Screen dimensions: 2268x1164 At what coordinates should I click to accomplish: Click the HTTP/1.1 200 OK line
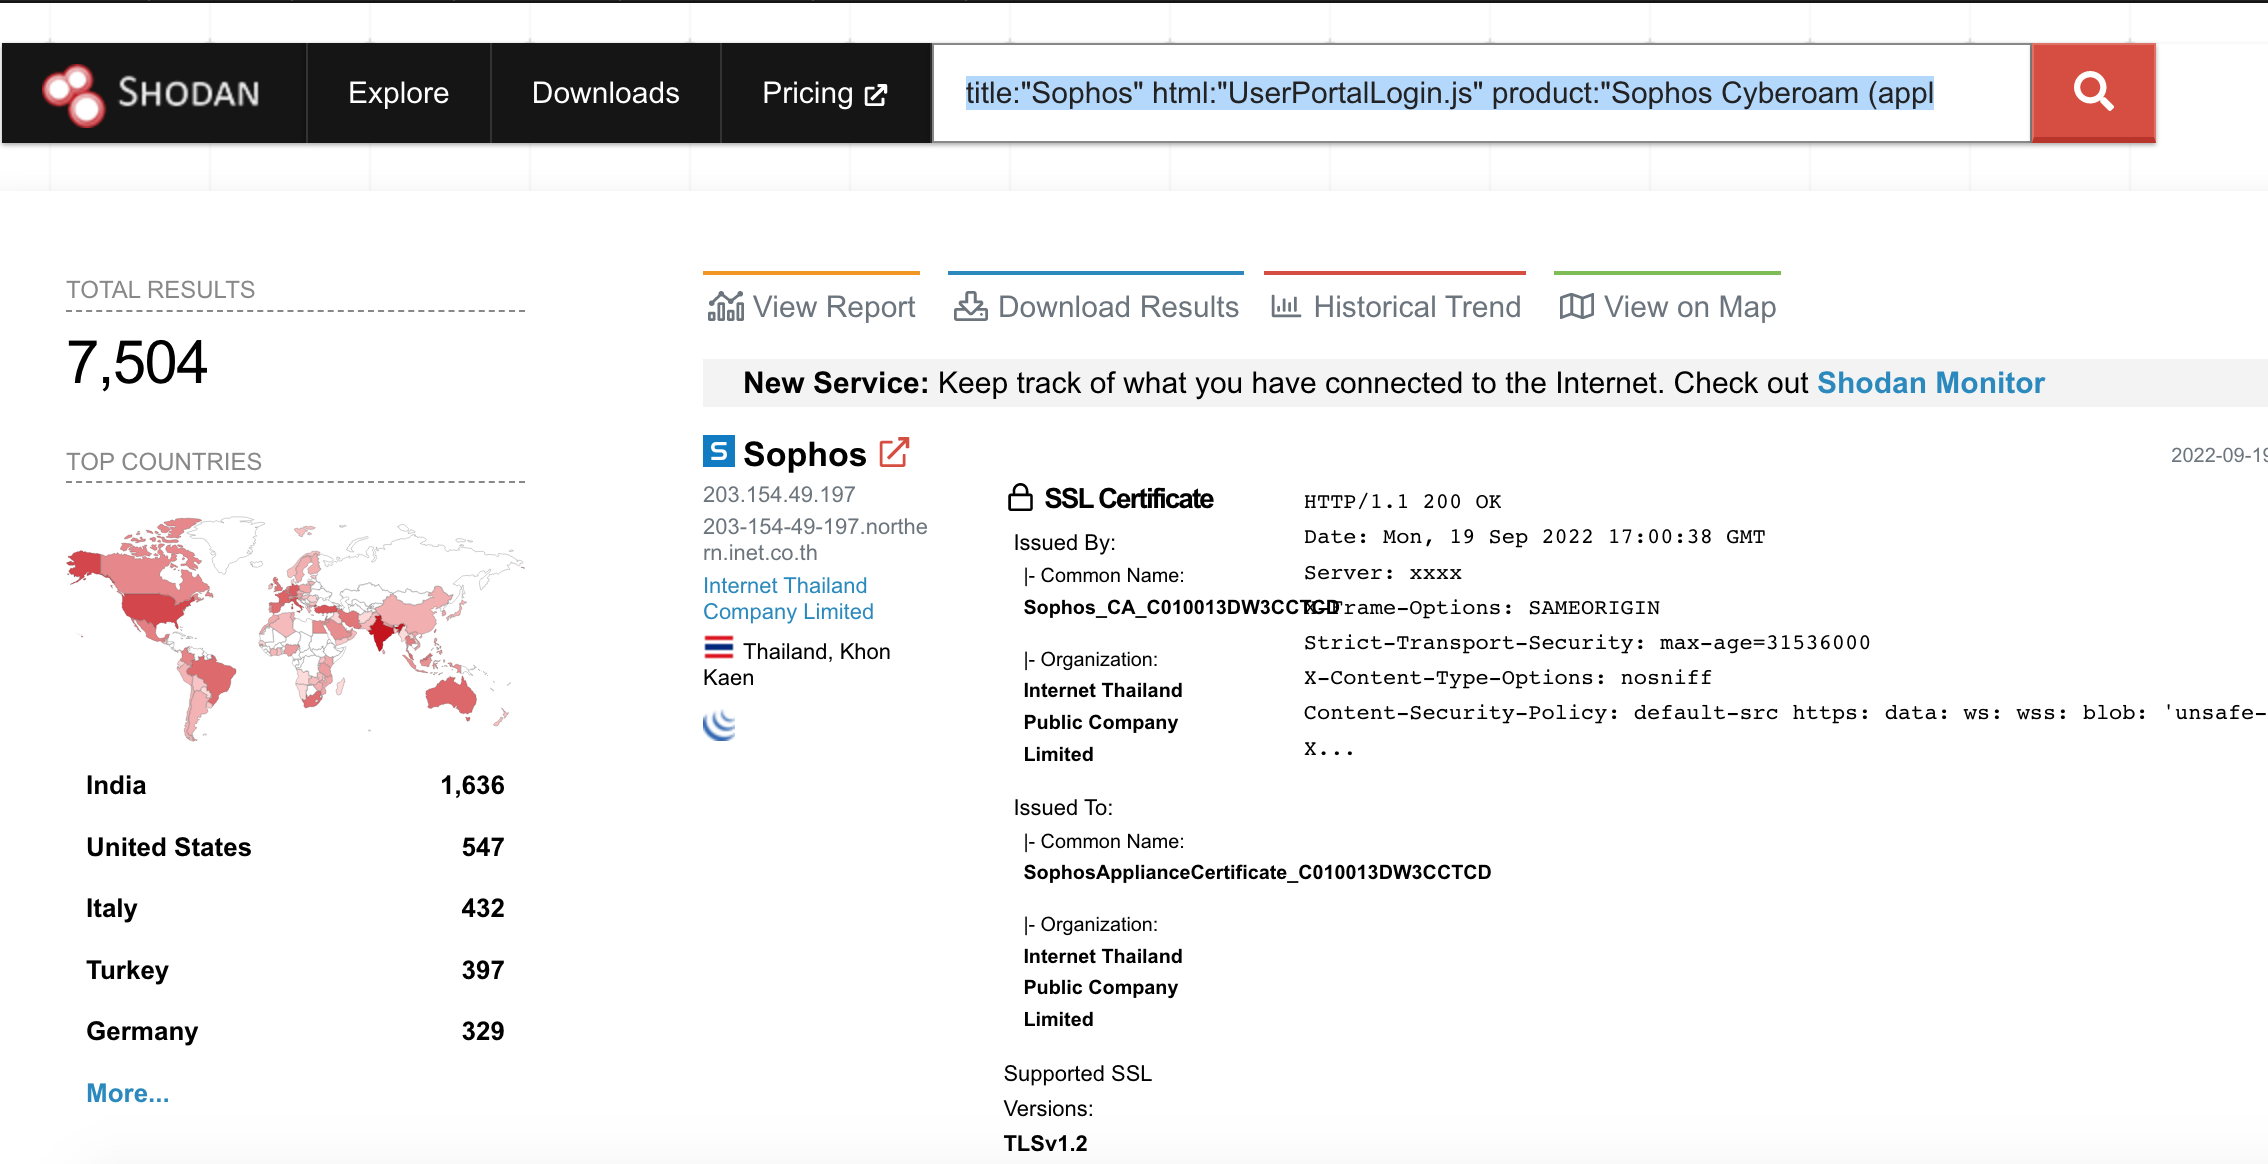(x=1402, y=501)
